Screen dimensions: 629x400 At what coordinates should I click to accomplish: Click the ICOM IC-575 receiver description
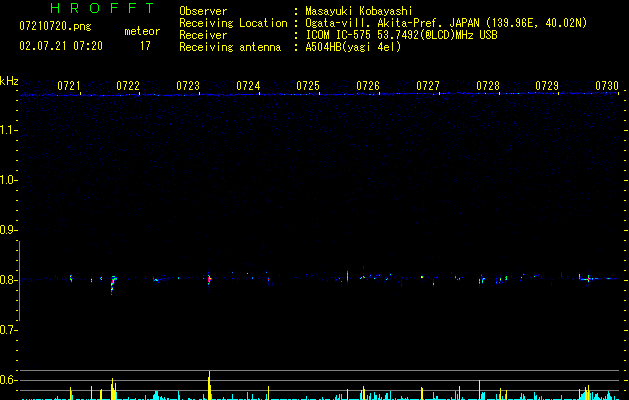tap(401, 35)
